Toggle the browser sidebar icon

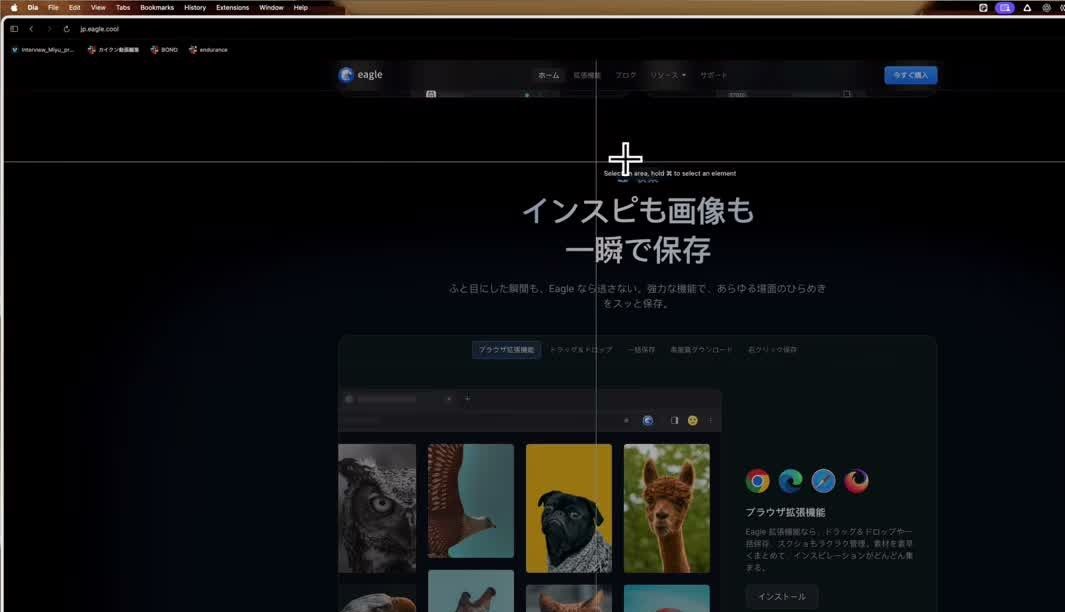coord(14,29)
